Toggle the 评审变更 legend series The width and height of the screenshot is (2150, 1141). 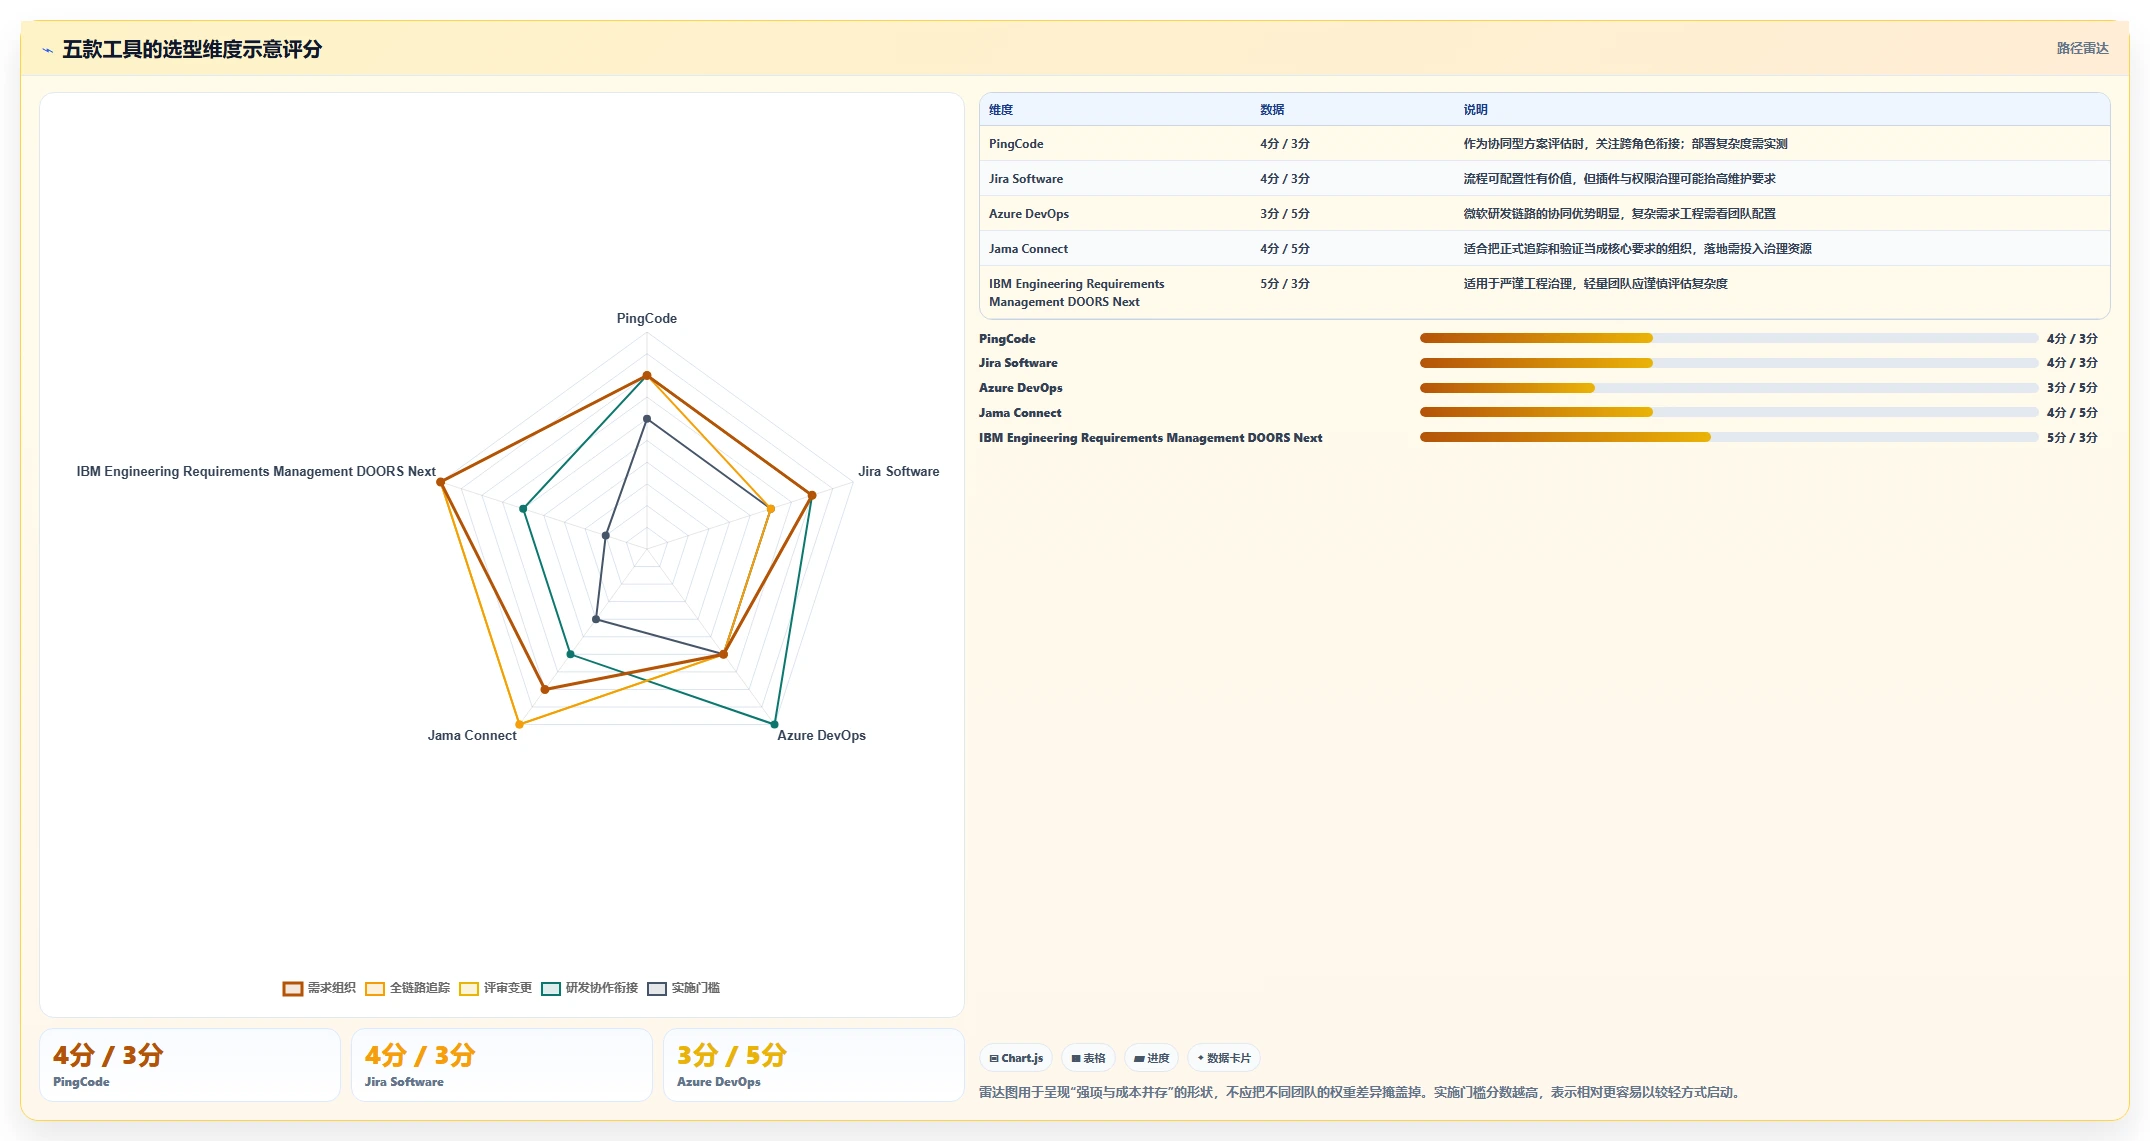pyautogui.click(x=496, y=988)
